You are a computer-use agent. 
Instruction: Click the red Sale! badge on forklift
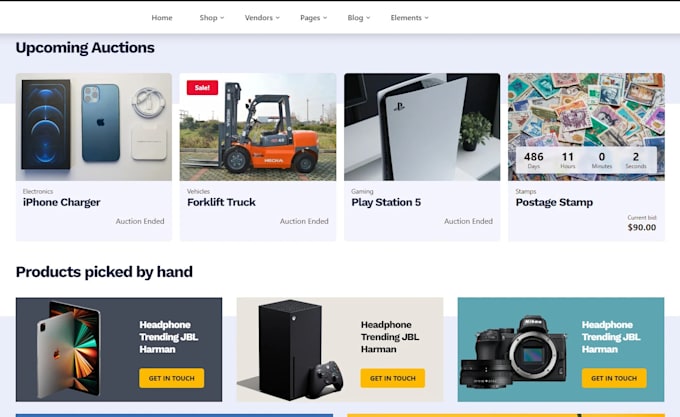click(x=202, y=88)
